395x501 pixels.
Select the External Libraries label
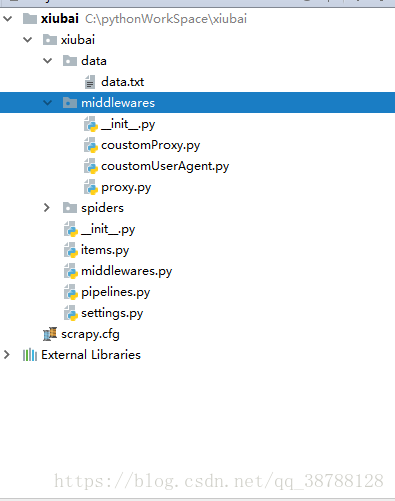pyautogui.click(x=91, y=355)
